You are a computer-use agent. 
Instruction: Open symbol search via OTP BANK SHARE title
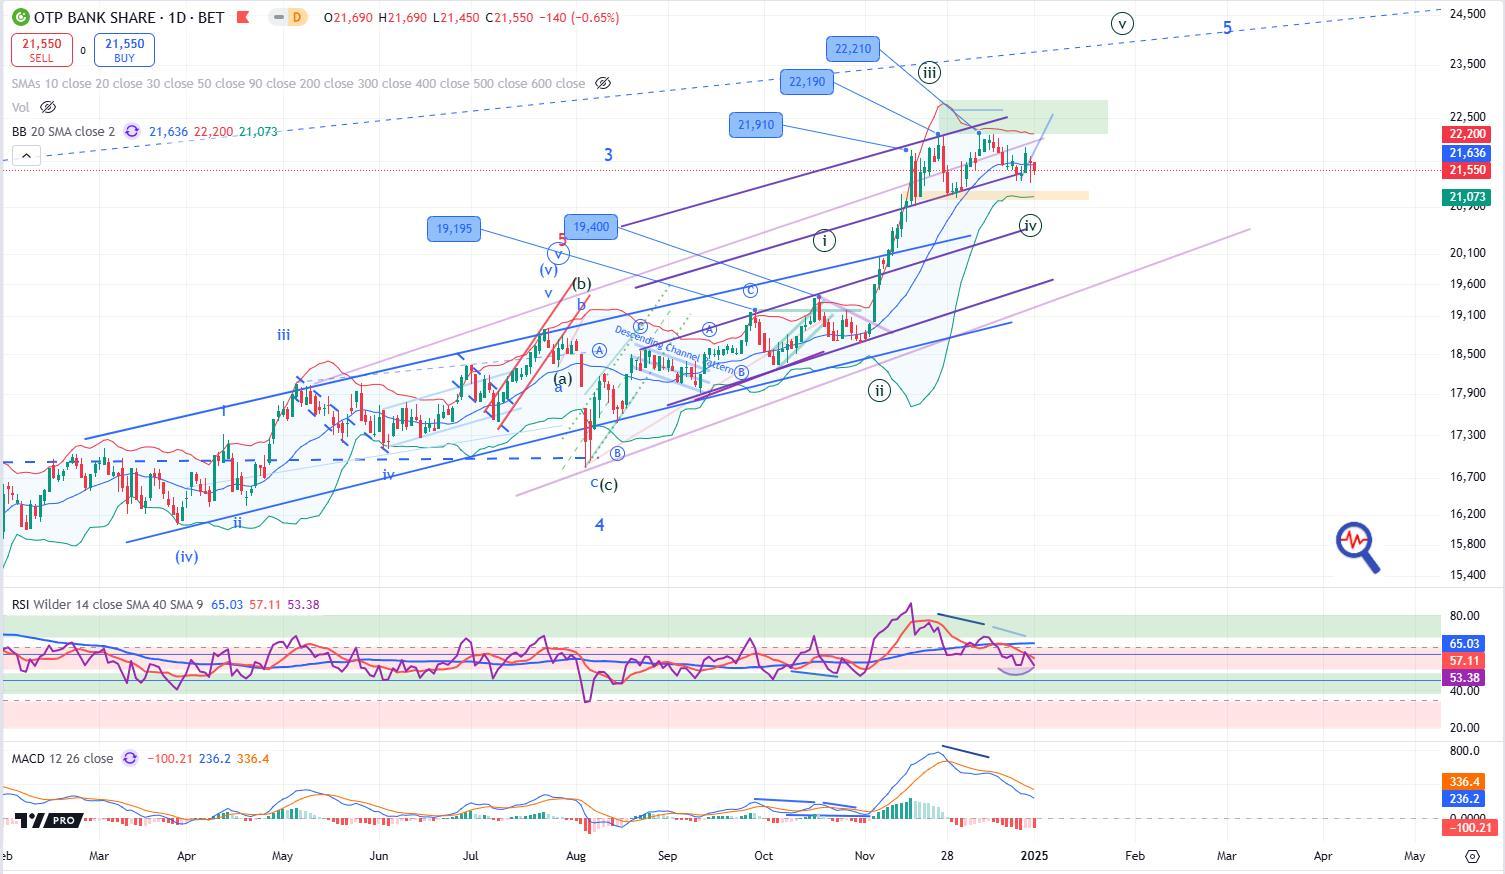pos(95,18)
